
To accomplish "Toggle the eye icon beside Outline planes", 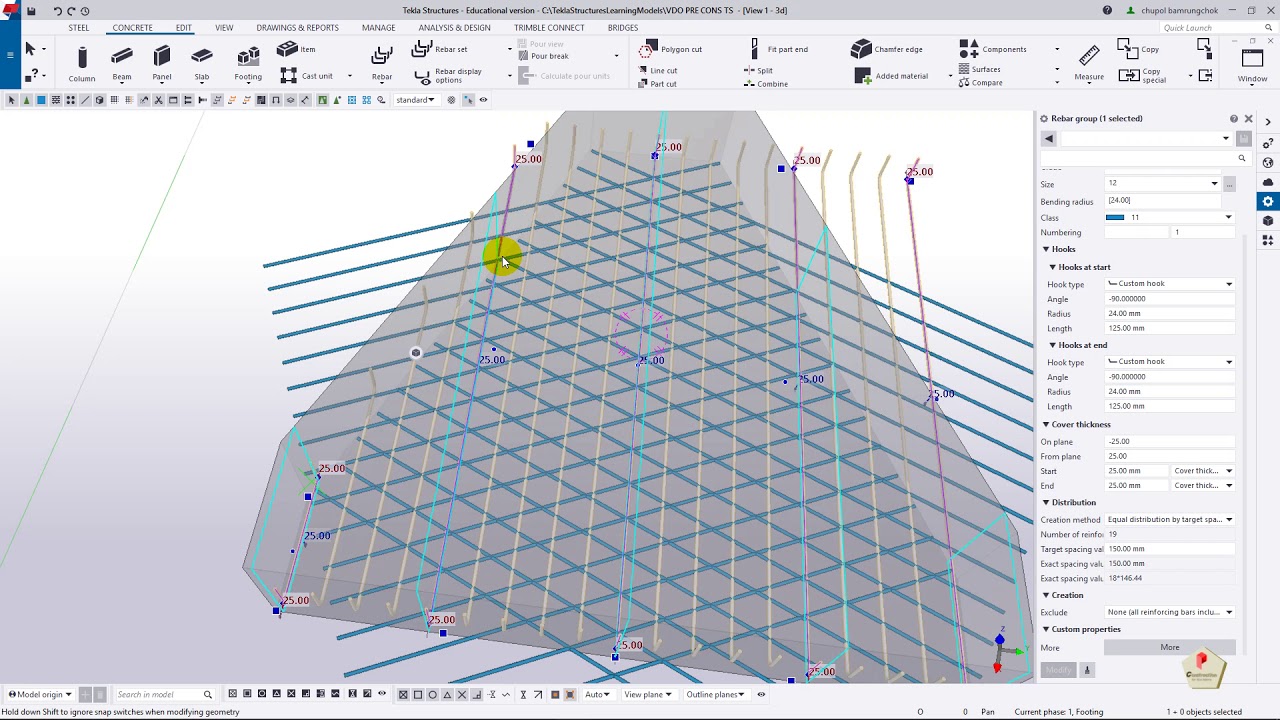I will pos(761,694).
